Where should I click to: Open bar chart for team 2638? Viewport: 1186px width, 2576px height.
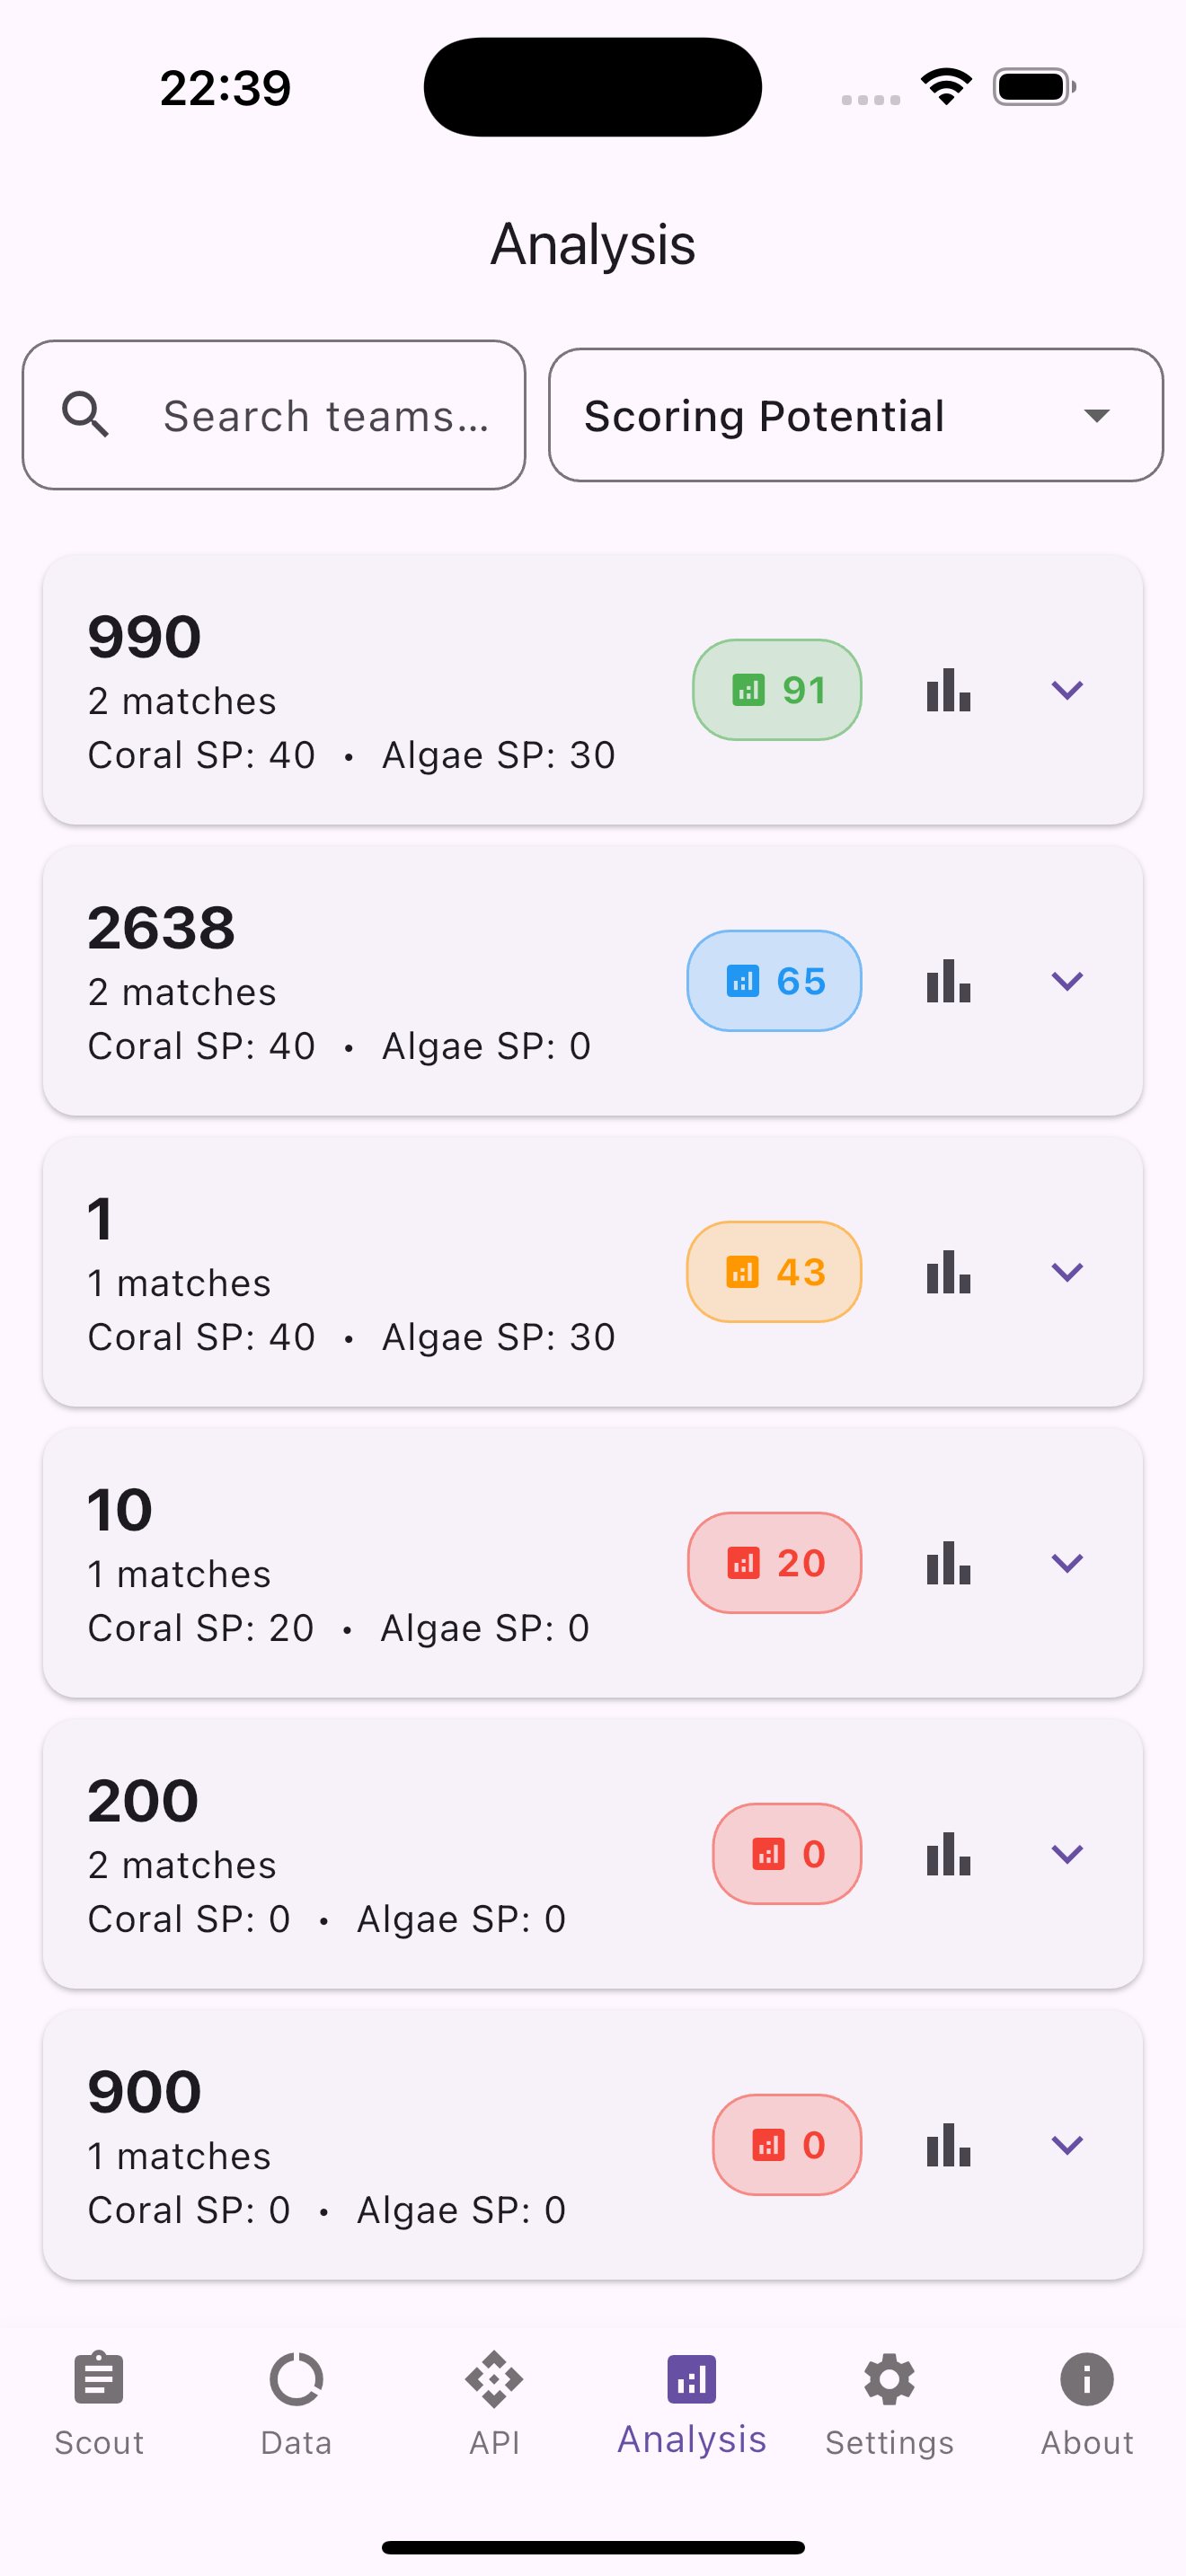pyautogui.click(x=948, y=981)
